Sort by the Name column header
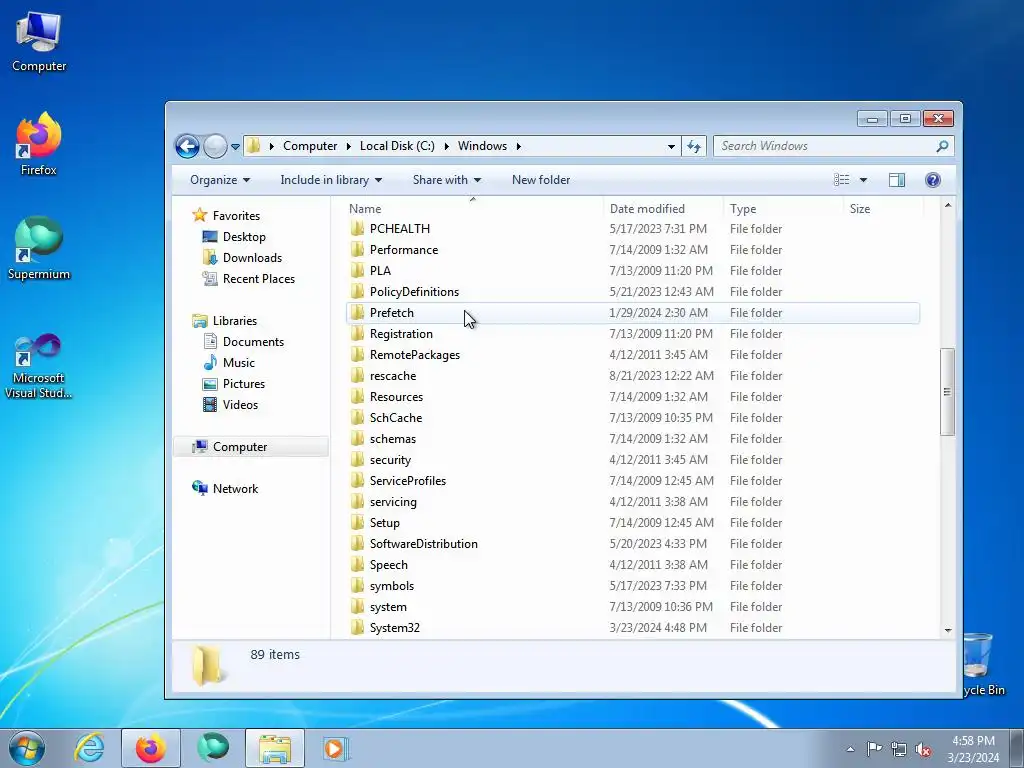The image size is (1024, 768). pos(473,209)
